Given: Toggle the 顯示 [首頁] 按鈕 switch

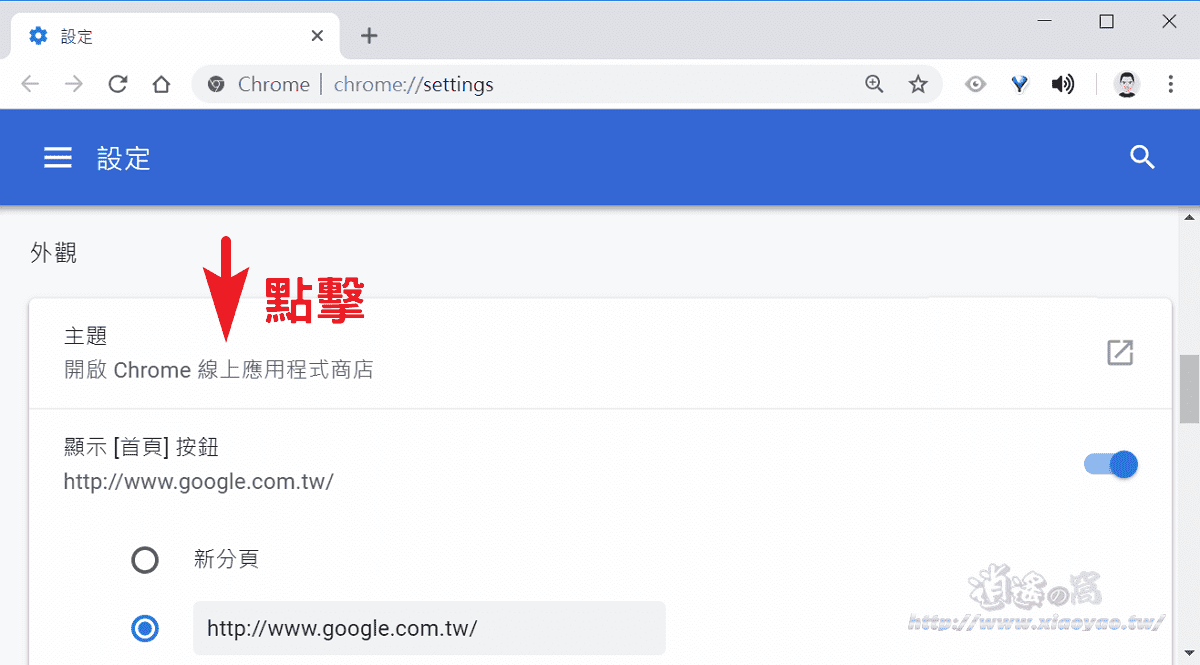Looking at the screenshot, I should [1111, 464].
